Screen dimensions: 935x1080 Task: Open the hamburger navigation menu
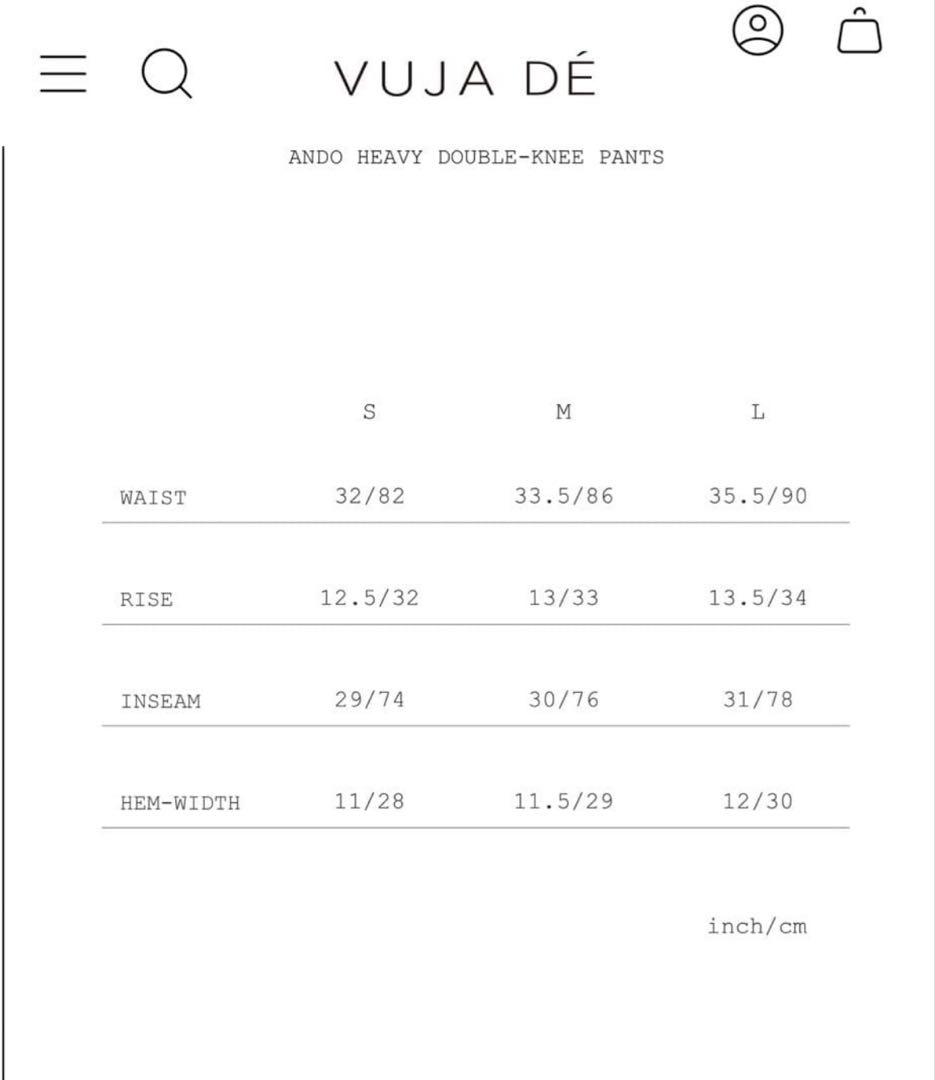(x=63, y=74)
